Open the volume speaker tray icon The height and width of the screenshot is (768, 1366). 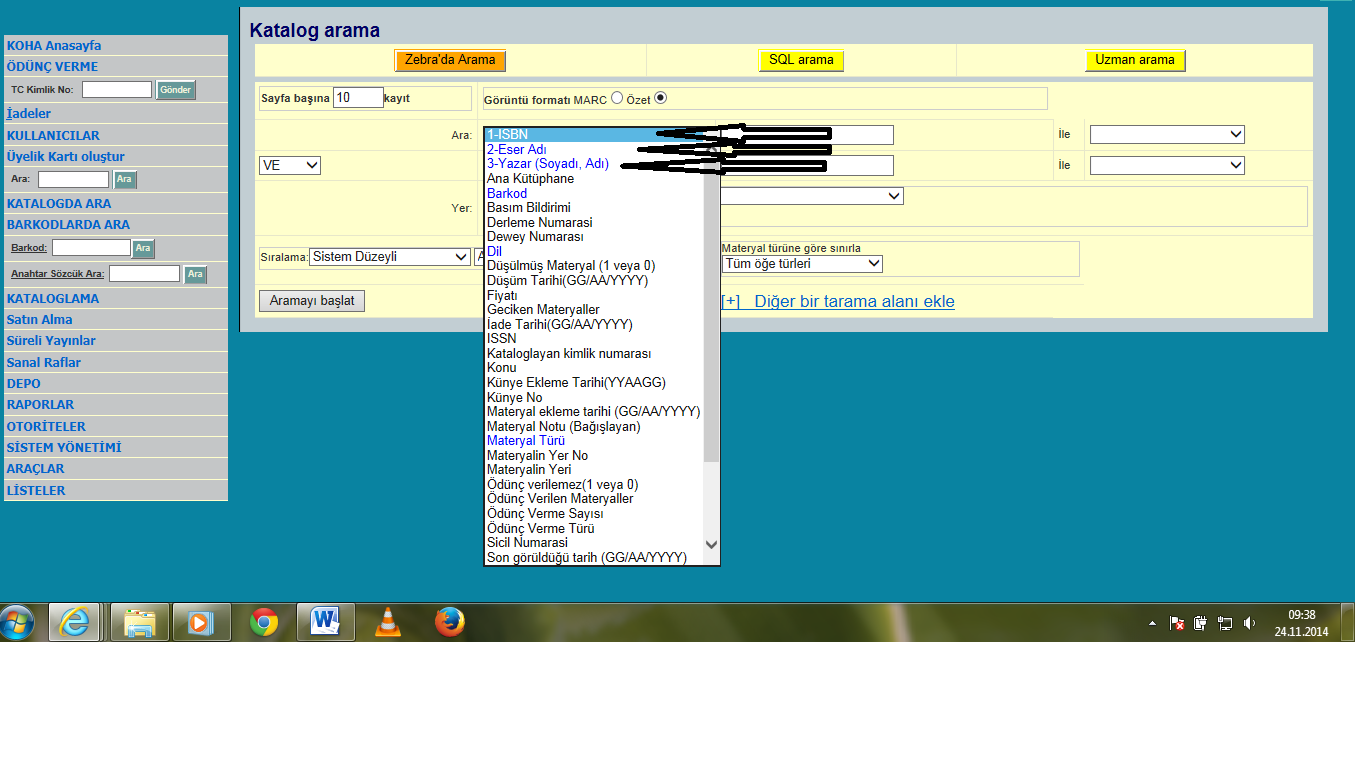[x=1249, y=623]
